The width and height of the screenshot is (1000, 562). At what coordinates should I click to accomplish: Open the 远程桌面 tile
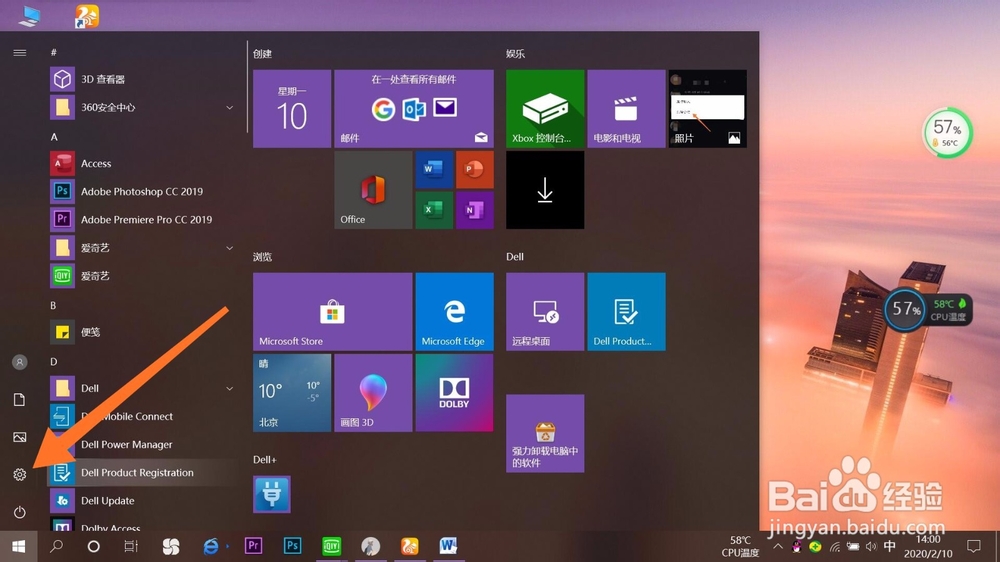545,311
